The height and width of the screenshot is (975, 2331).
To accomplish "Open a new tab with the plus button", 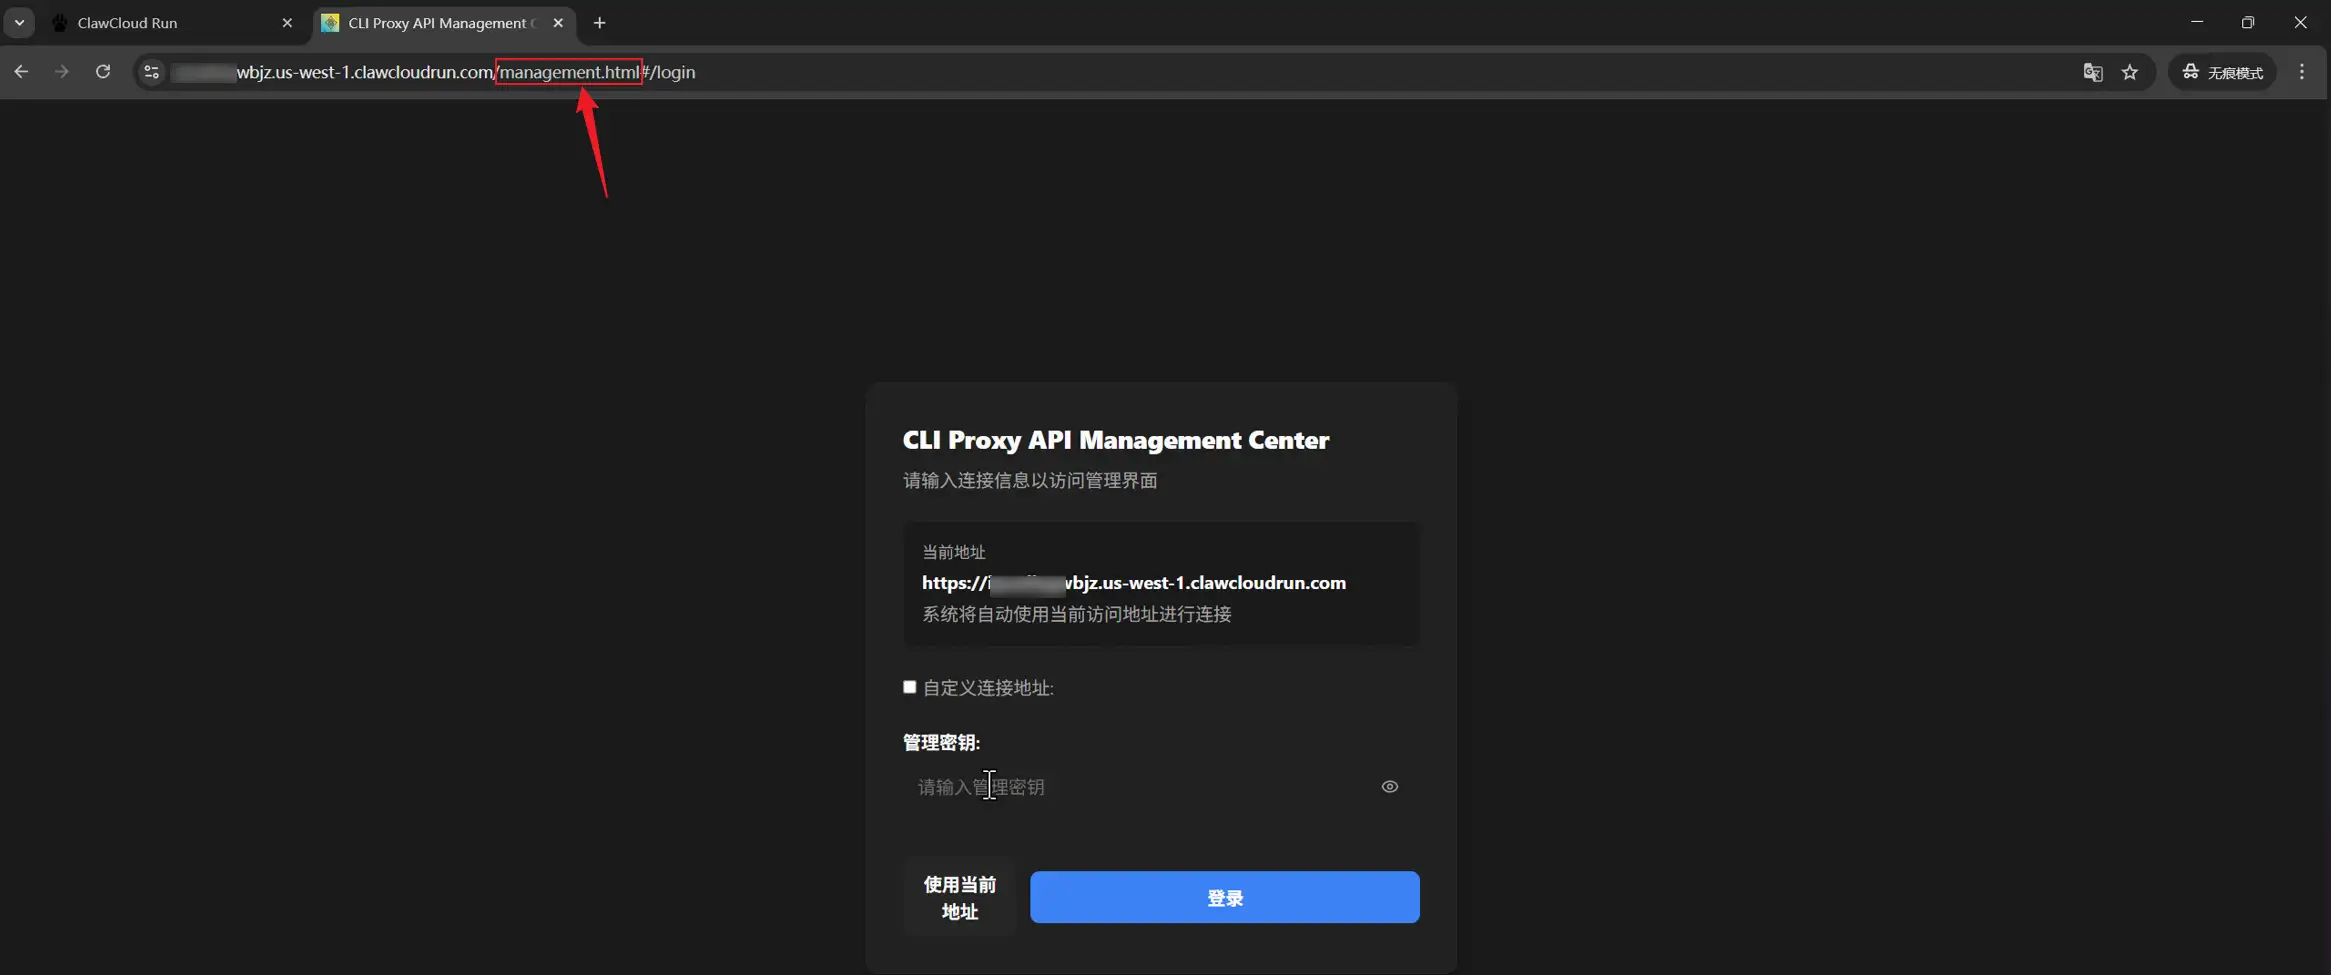I will pyautogui.click(x=598, y=22).
